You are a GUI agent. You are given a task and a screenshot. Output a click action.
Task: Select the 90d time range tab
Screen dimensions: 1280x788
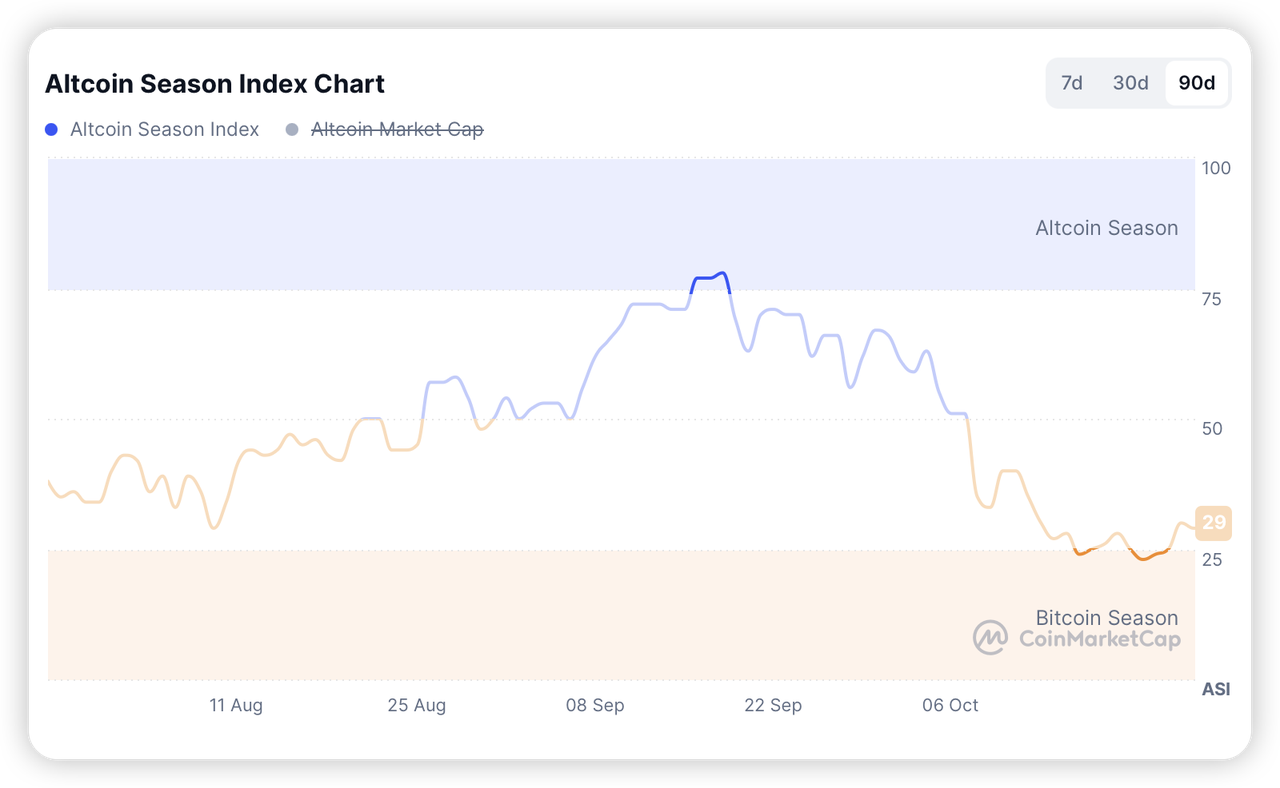tap(1197, 83)
